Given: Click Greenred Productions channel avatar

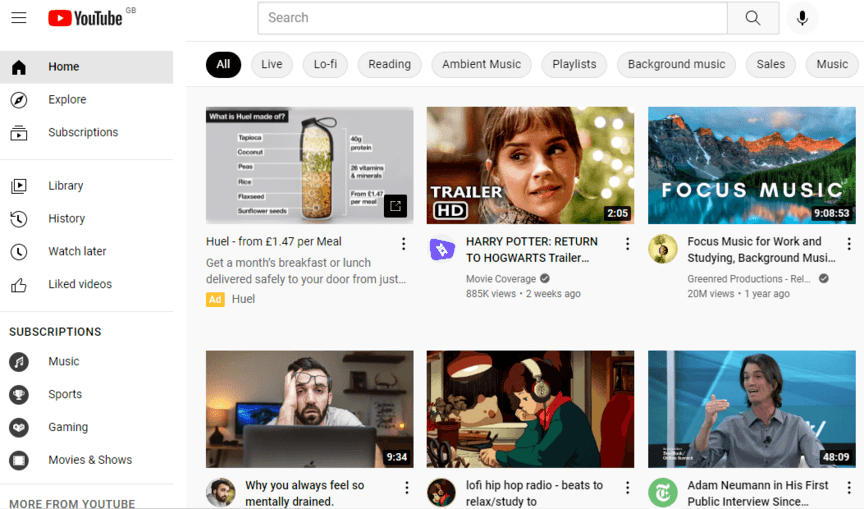Looking at the screenshot, I should click(663, 249).
